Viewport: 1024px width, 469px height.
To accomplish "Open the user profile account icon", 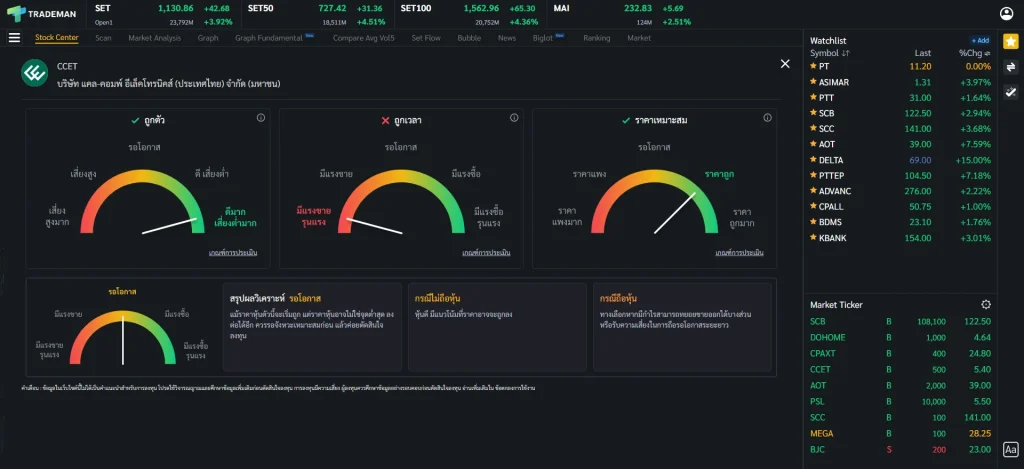I will (1007, 13).
